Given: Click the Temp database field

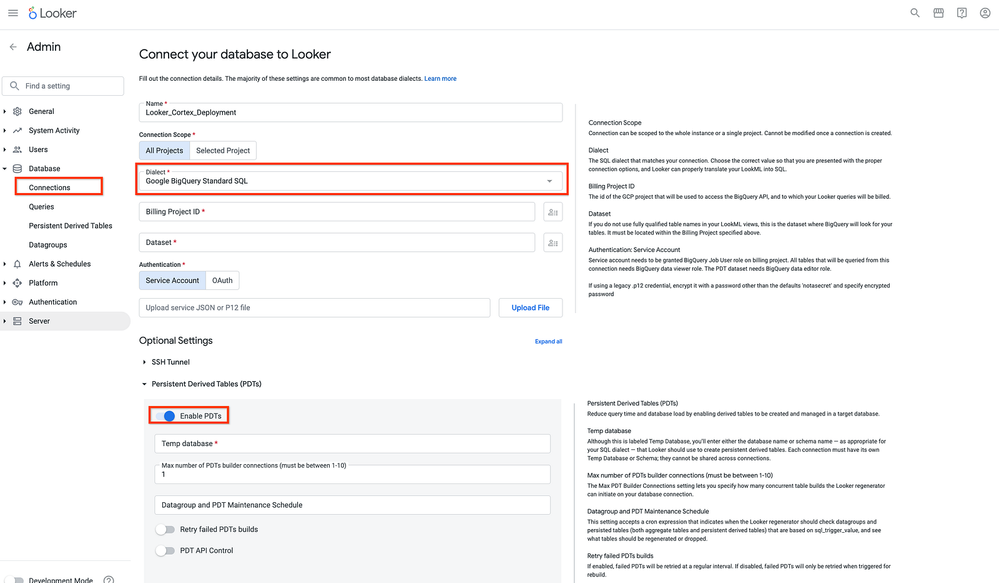Looking at the screenshot, I should coord(352,443).
